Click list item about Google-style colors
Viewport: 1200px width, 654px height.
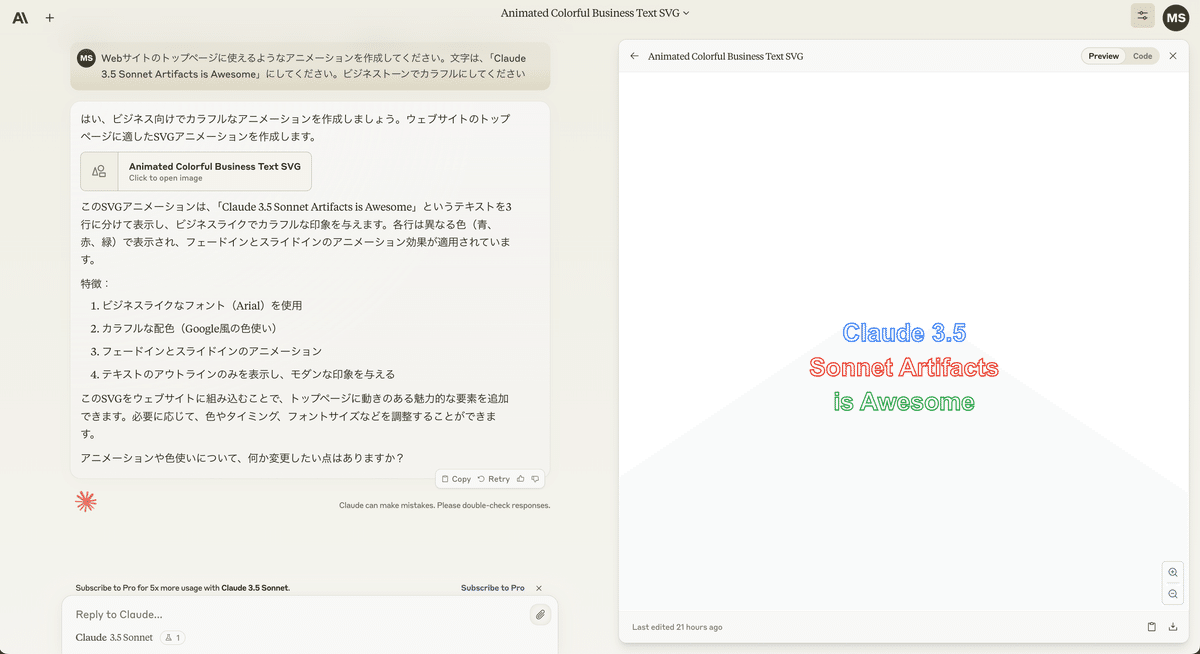(x=189, y=328)
